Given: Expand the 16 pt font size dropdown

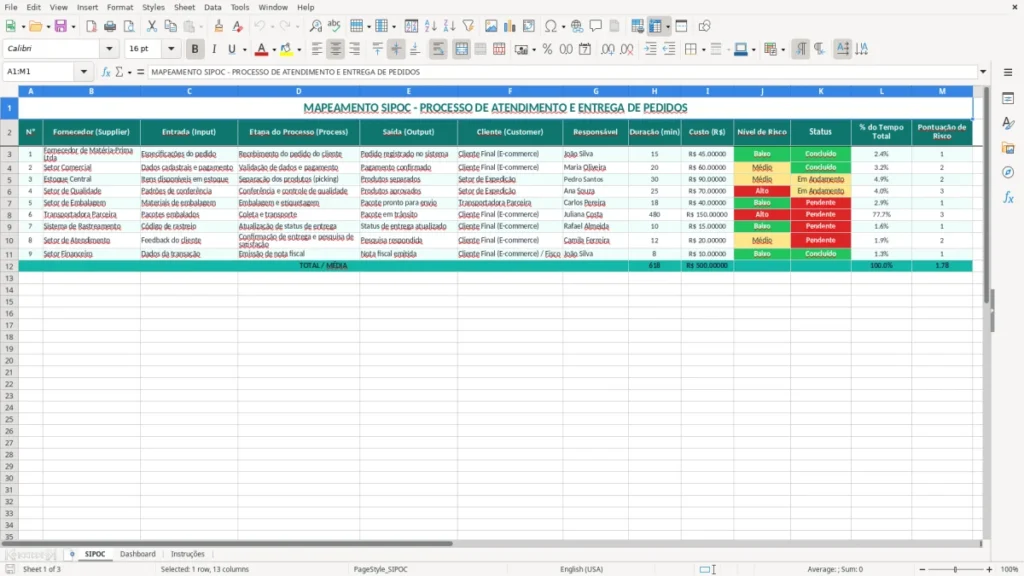Looking at the screenshot, I should 171,49.
